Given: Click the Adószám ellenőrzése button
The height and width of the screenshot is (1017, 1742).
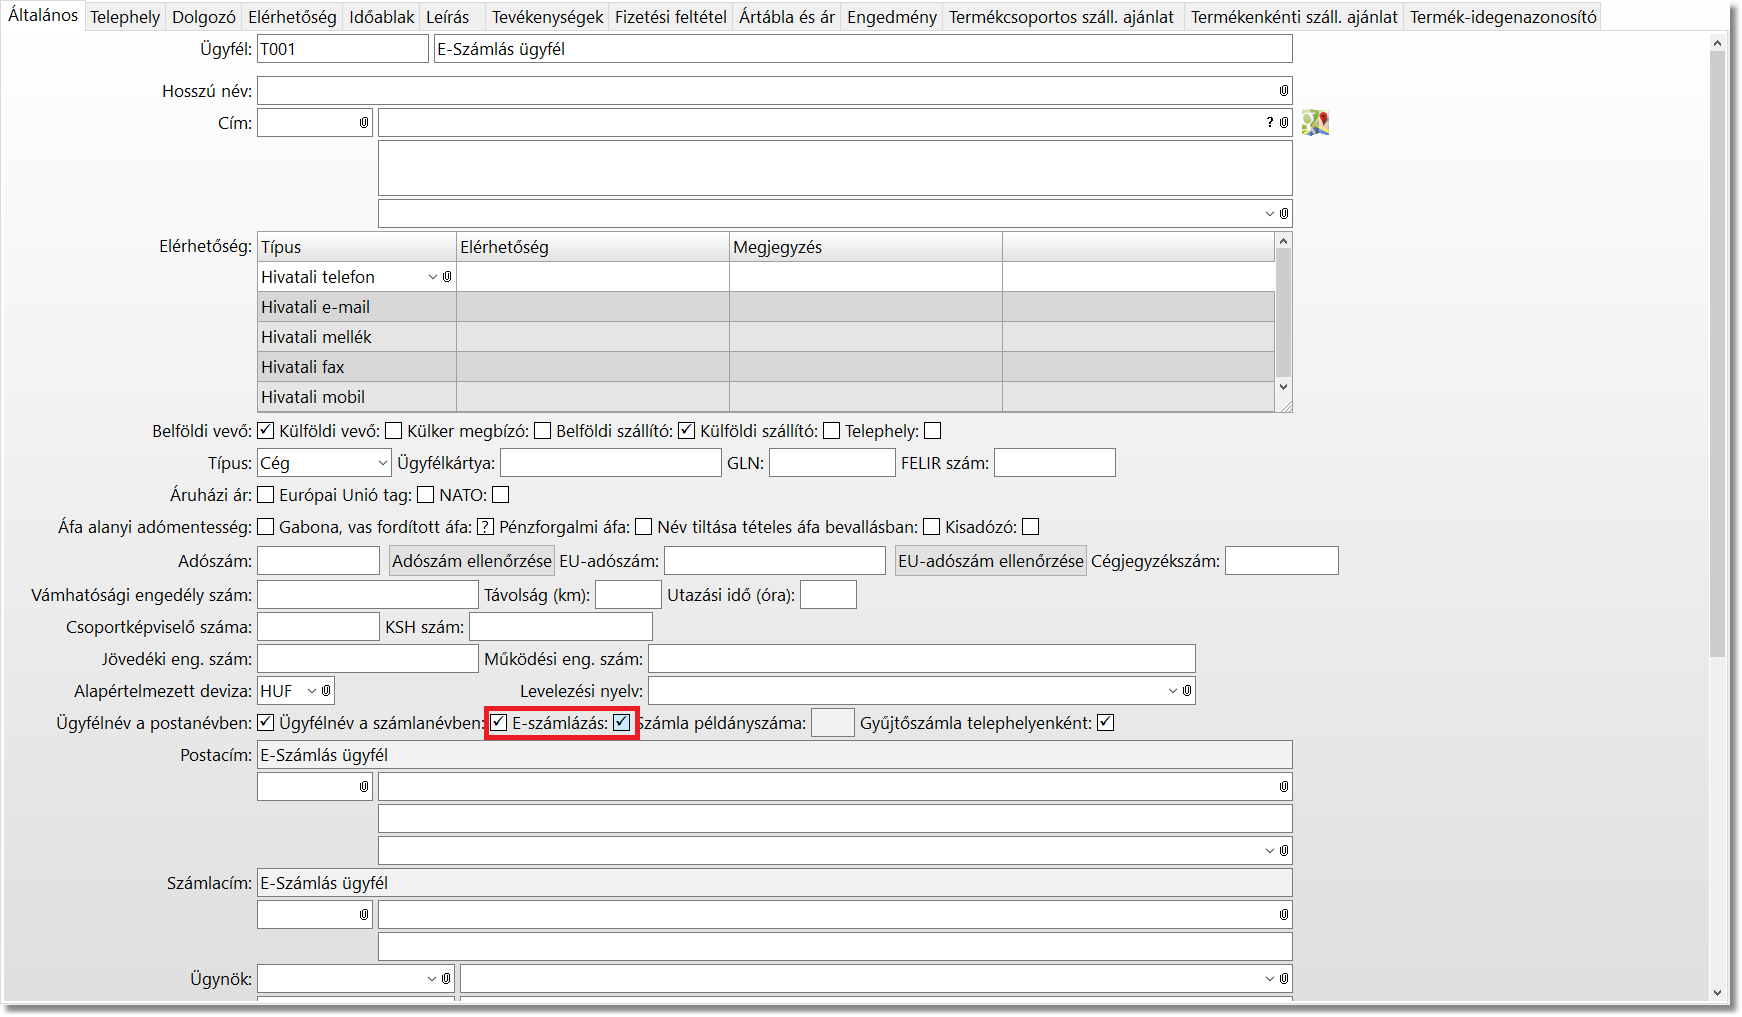Looking at the screenshot, I should pyautogui.click(x=472, y=561).
